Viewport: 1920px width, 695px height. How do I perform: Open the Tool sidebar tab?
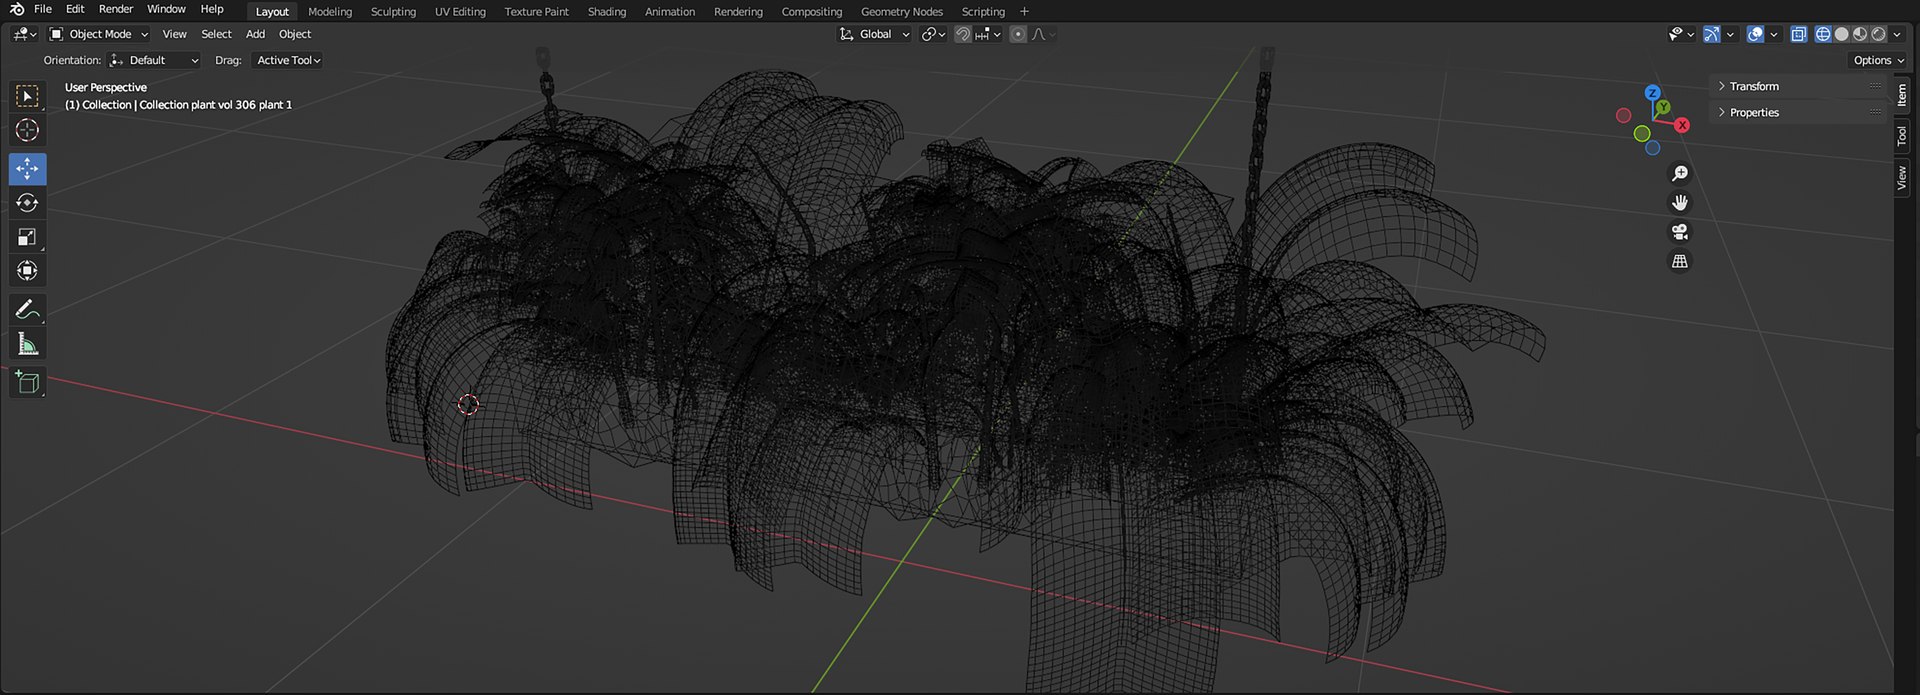(1902, 136)
